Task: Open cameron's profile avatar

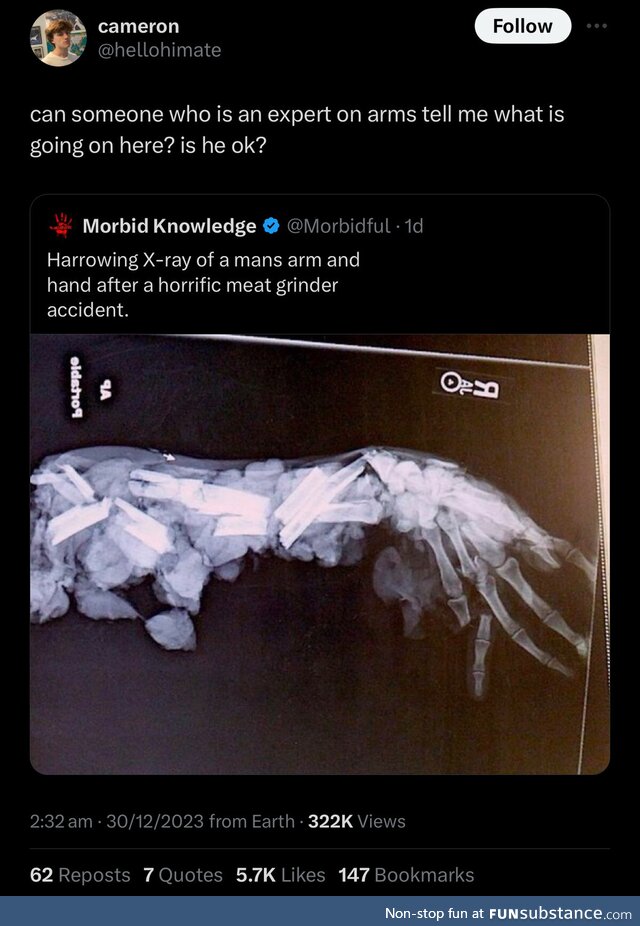Action: (58, 38)
